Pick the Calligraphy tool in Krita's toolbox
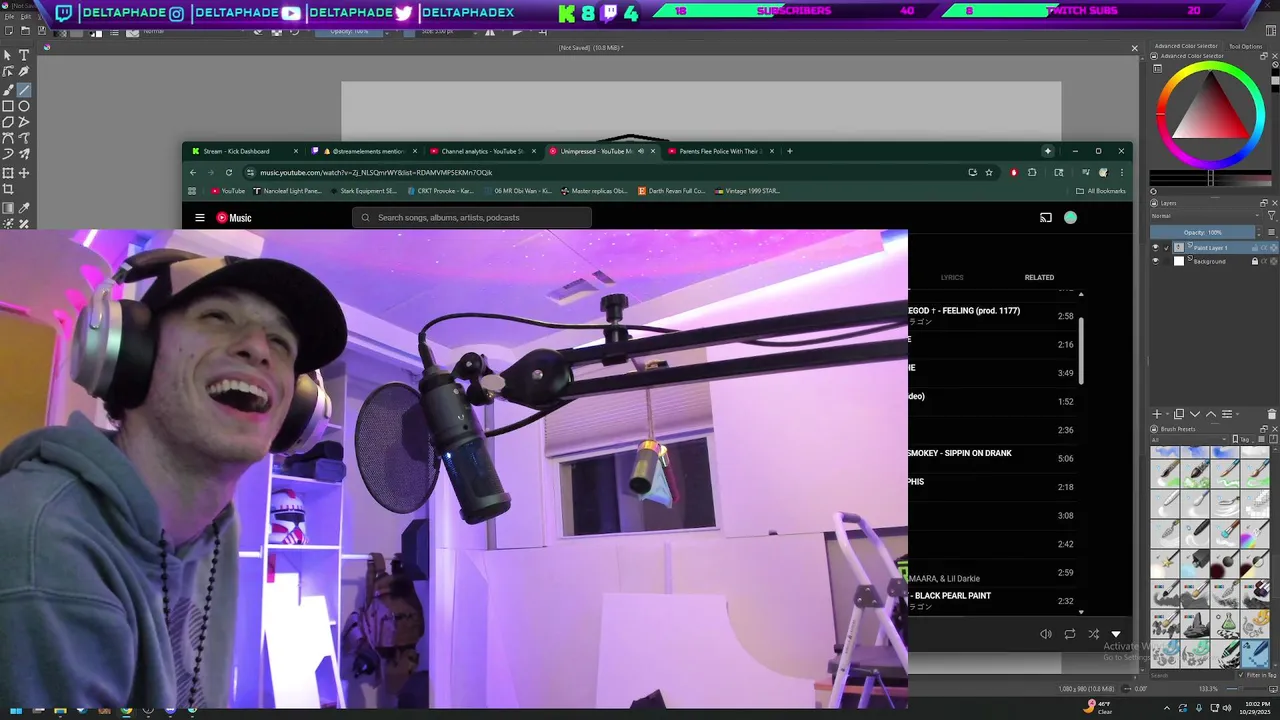This screenshot has height=720, width=1280. click(24, 72)
